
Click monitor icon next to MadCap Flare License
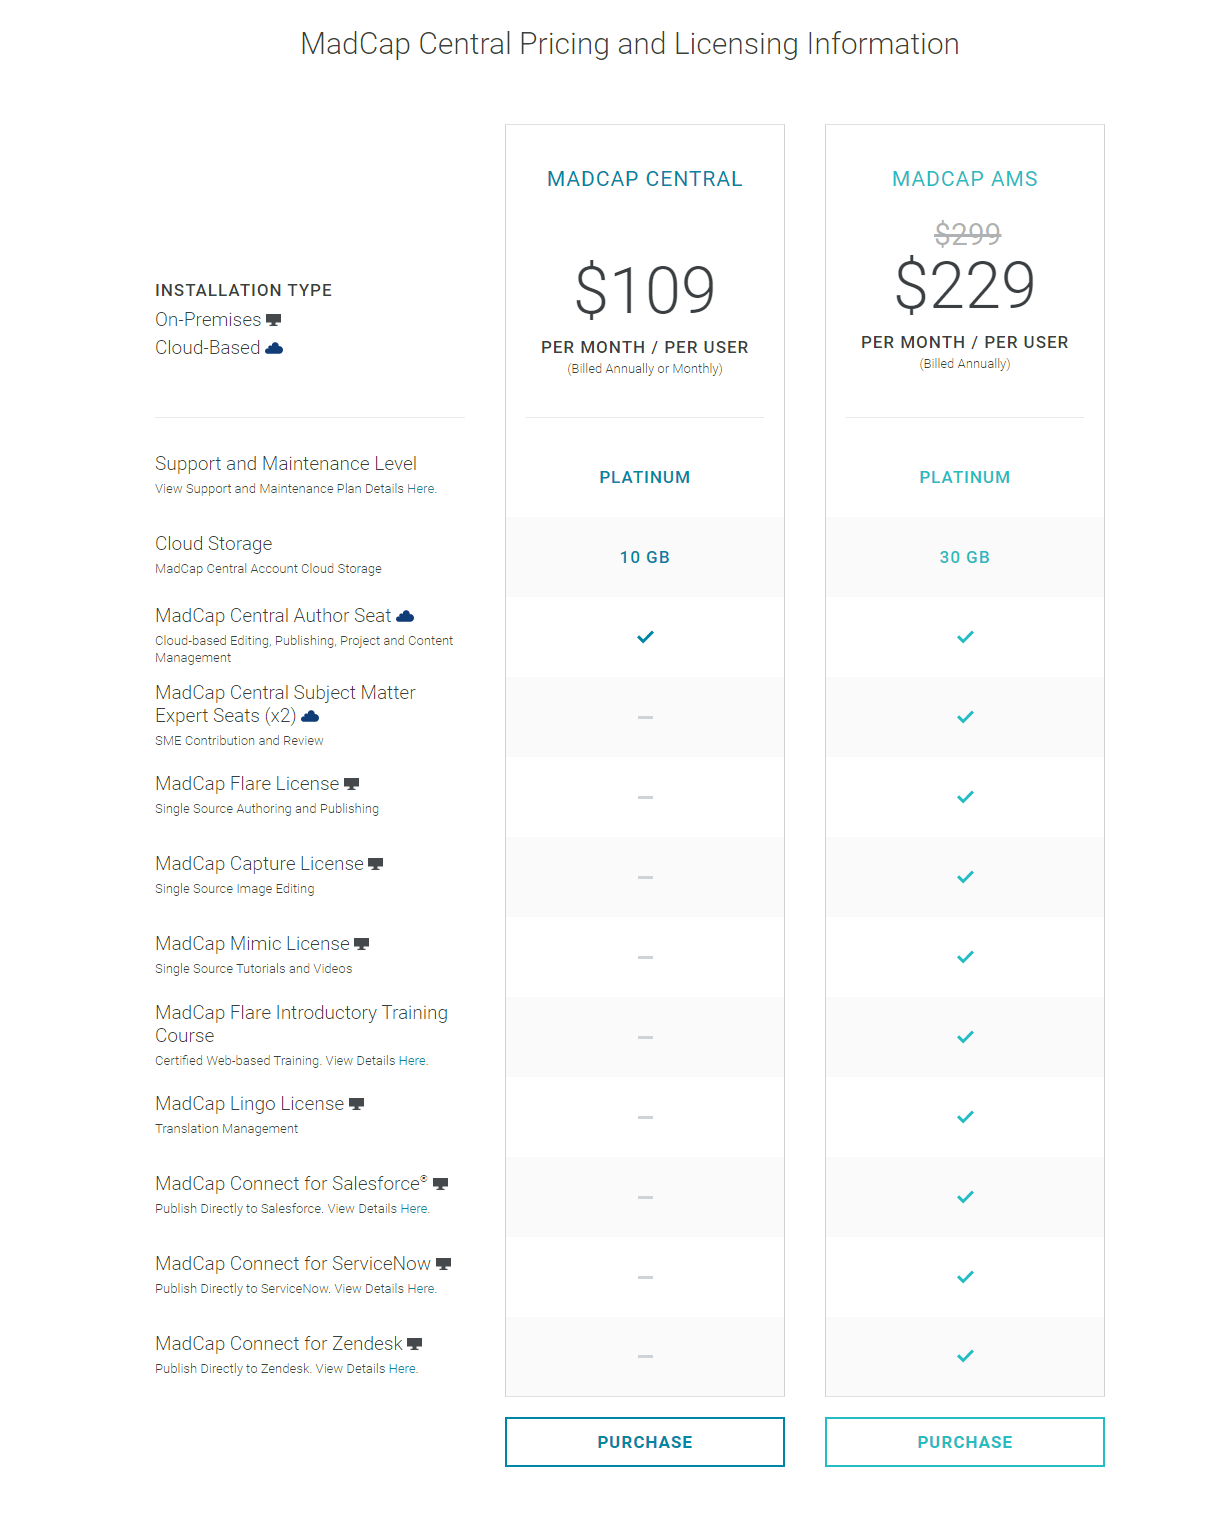click(x=351, y=784)
